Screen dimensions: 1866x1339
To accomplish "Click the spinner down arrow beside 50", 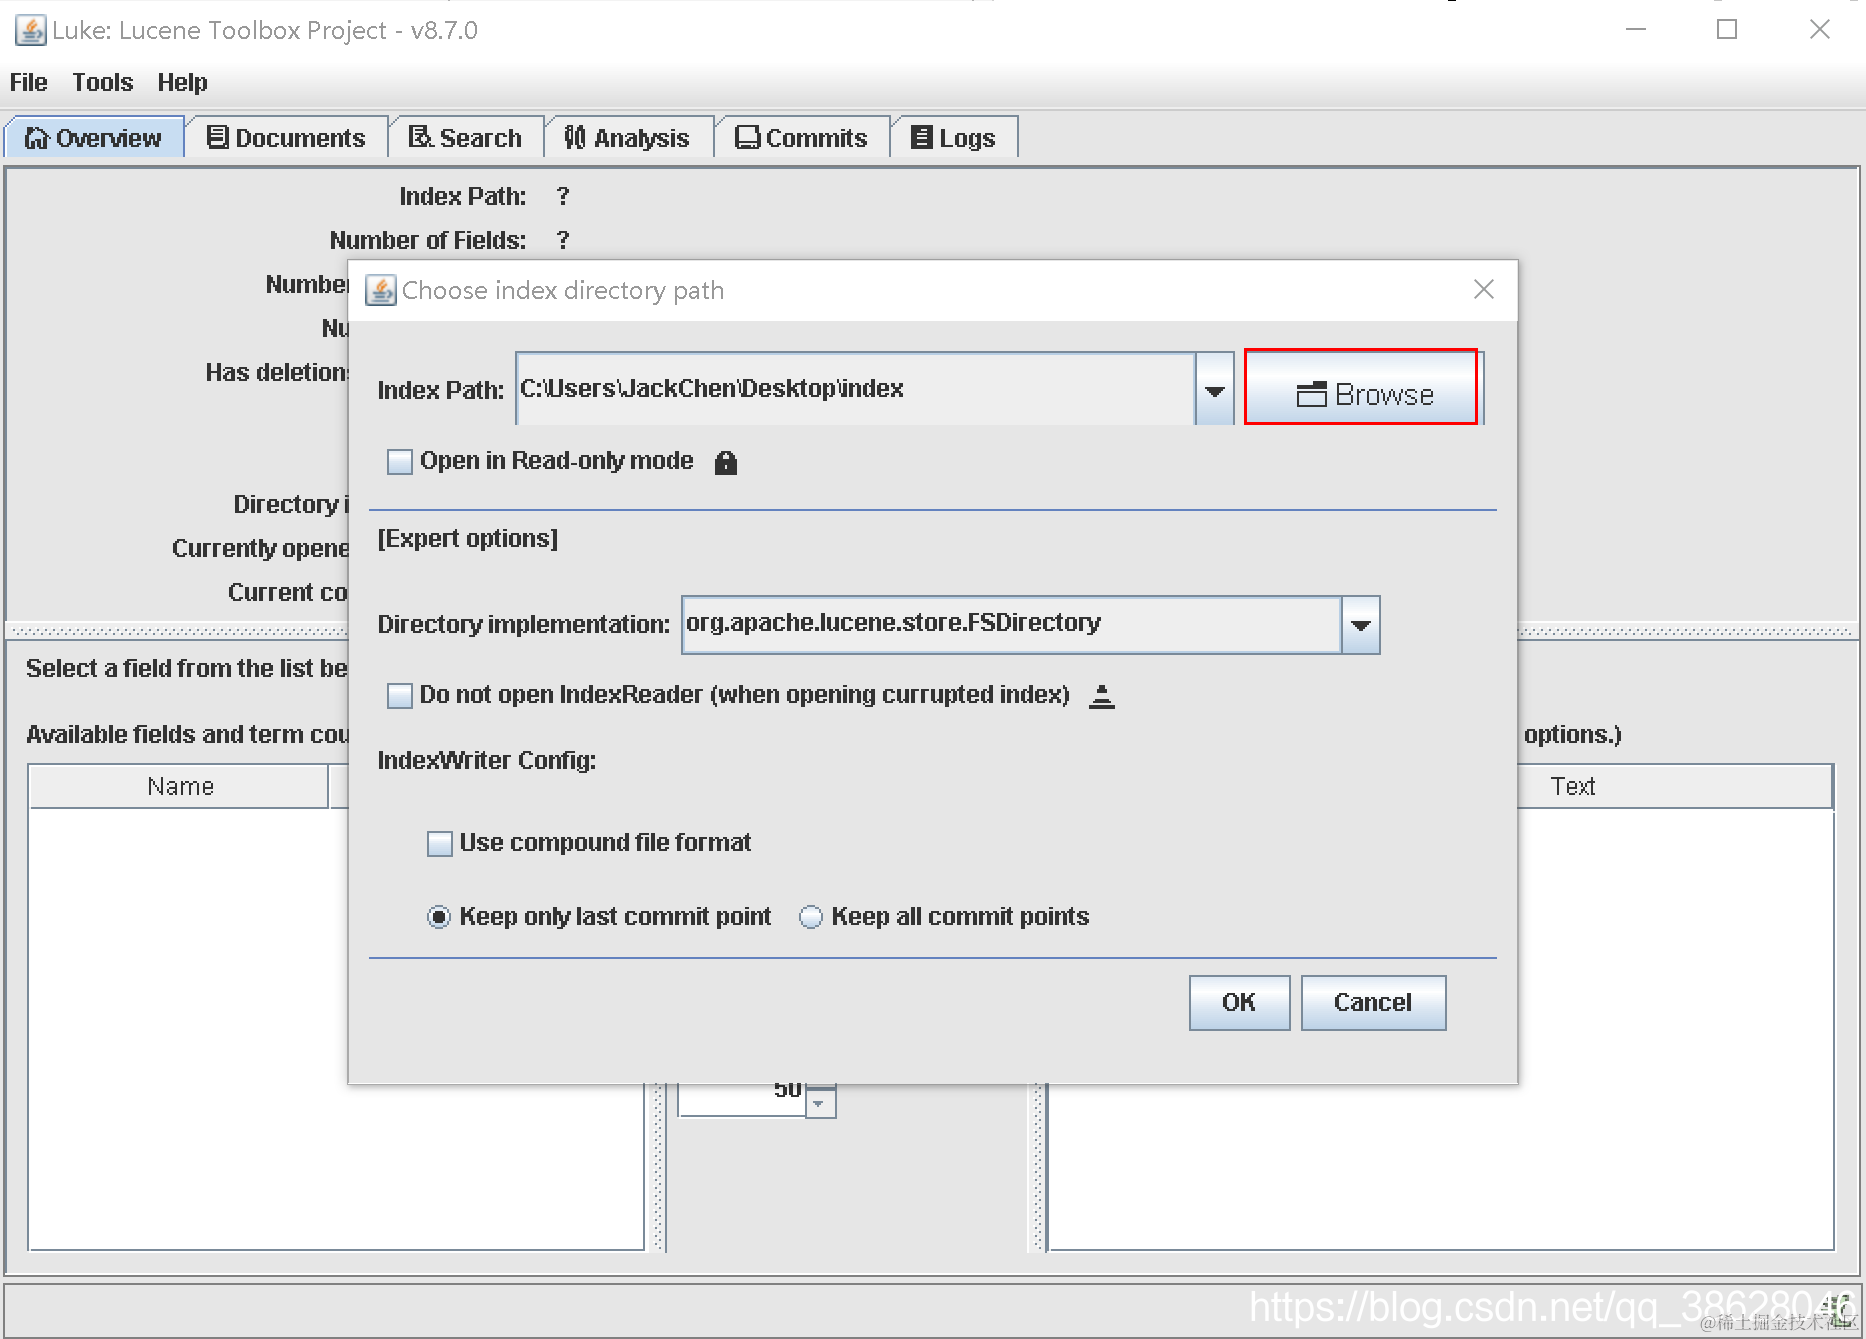I will (x=820, y=1104).
